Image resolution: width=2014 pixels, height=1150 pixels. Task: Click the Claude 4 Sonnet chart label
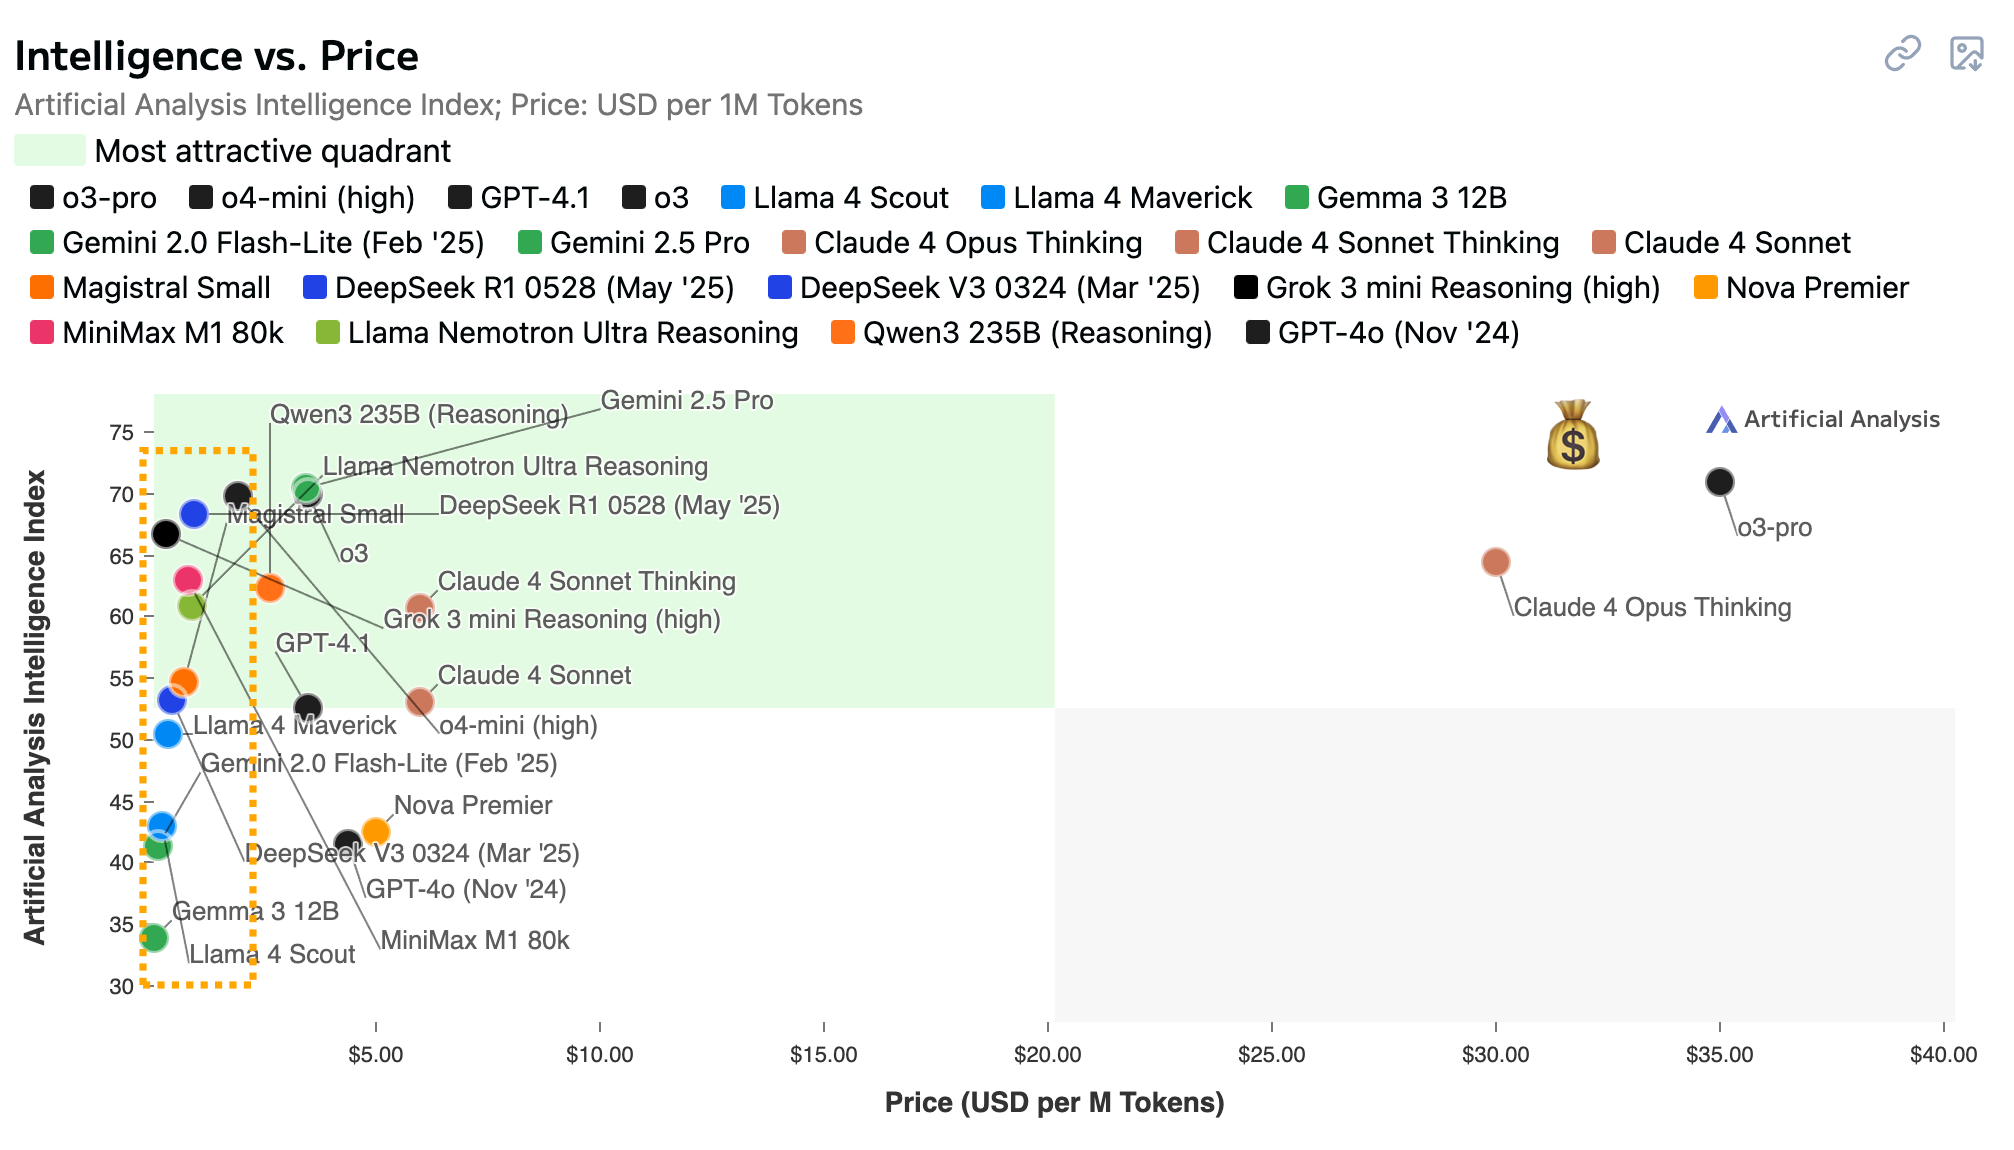pos(534,676)
